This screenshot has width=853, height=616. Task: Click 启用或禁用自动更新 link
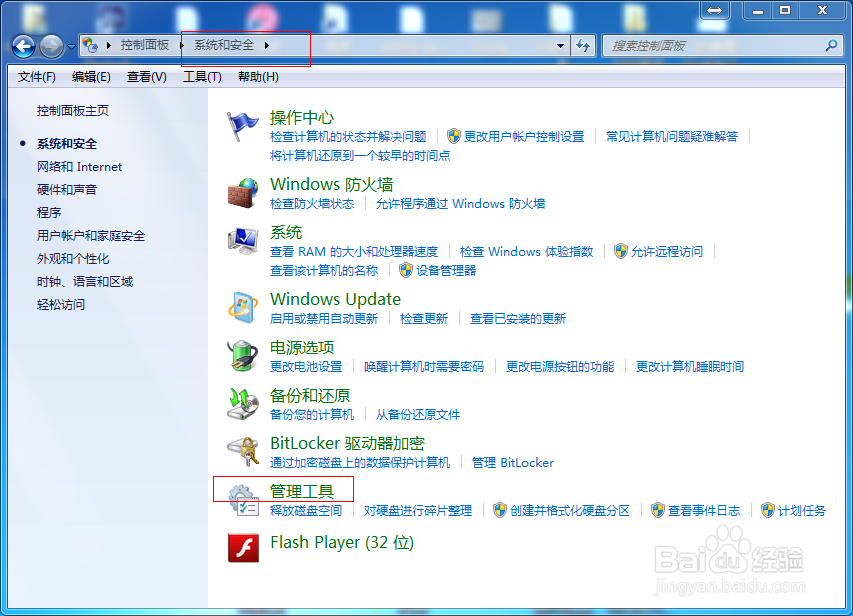point(324,318)
